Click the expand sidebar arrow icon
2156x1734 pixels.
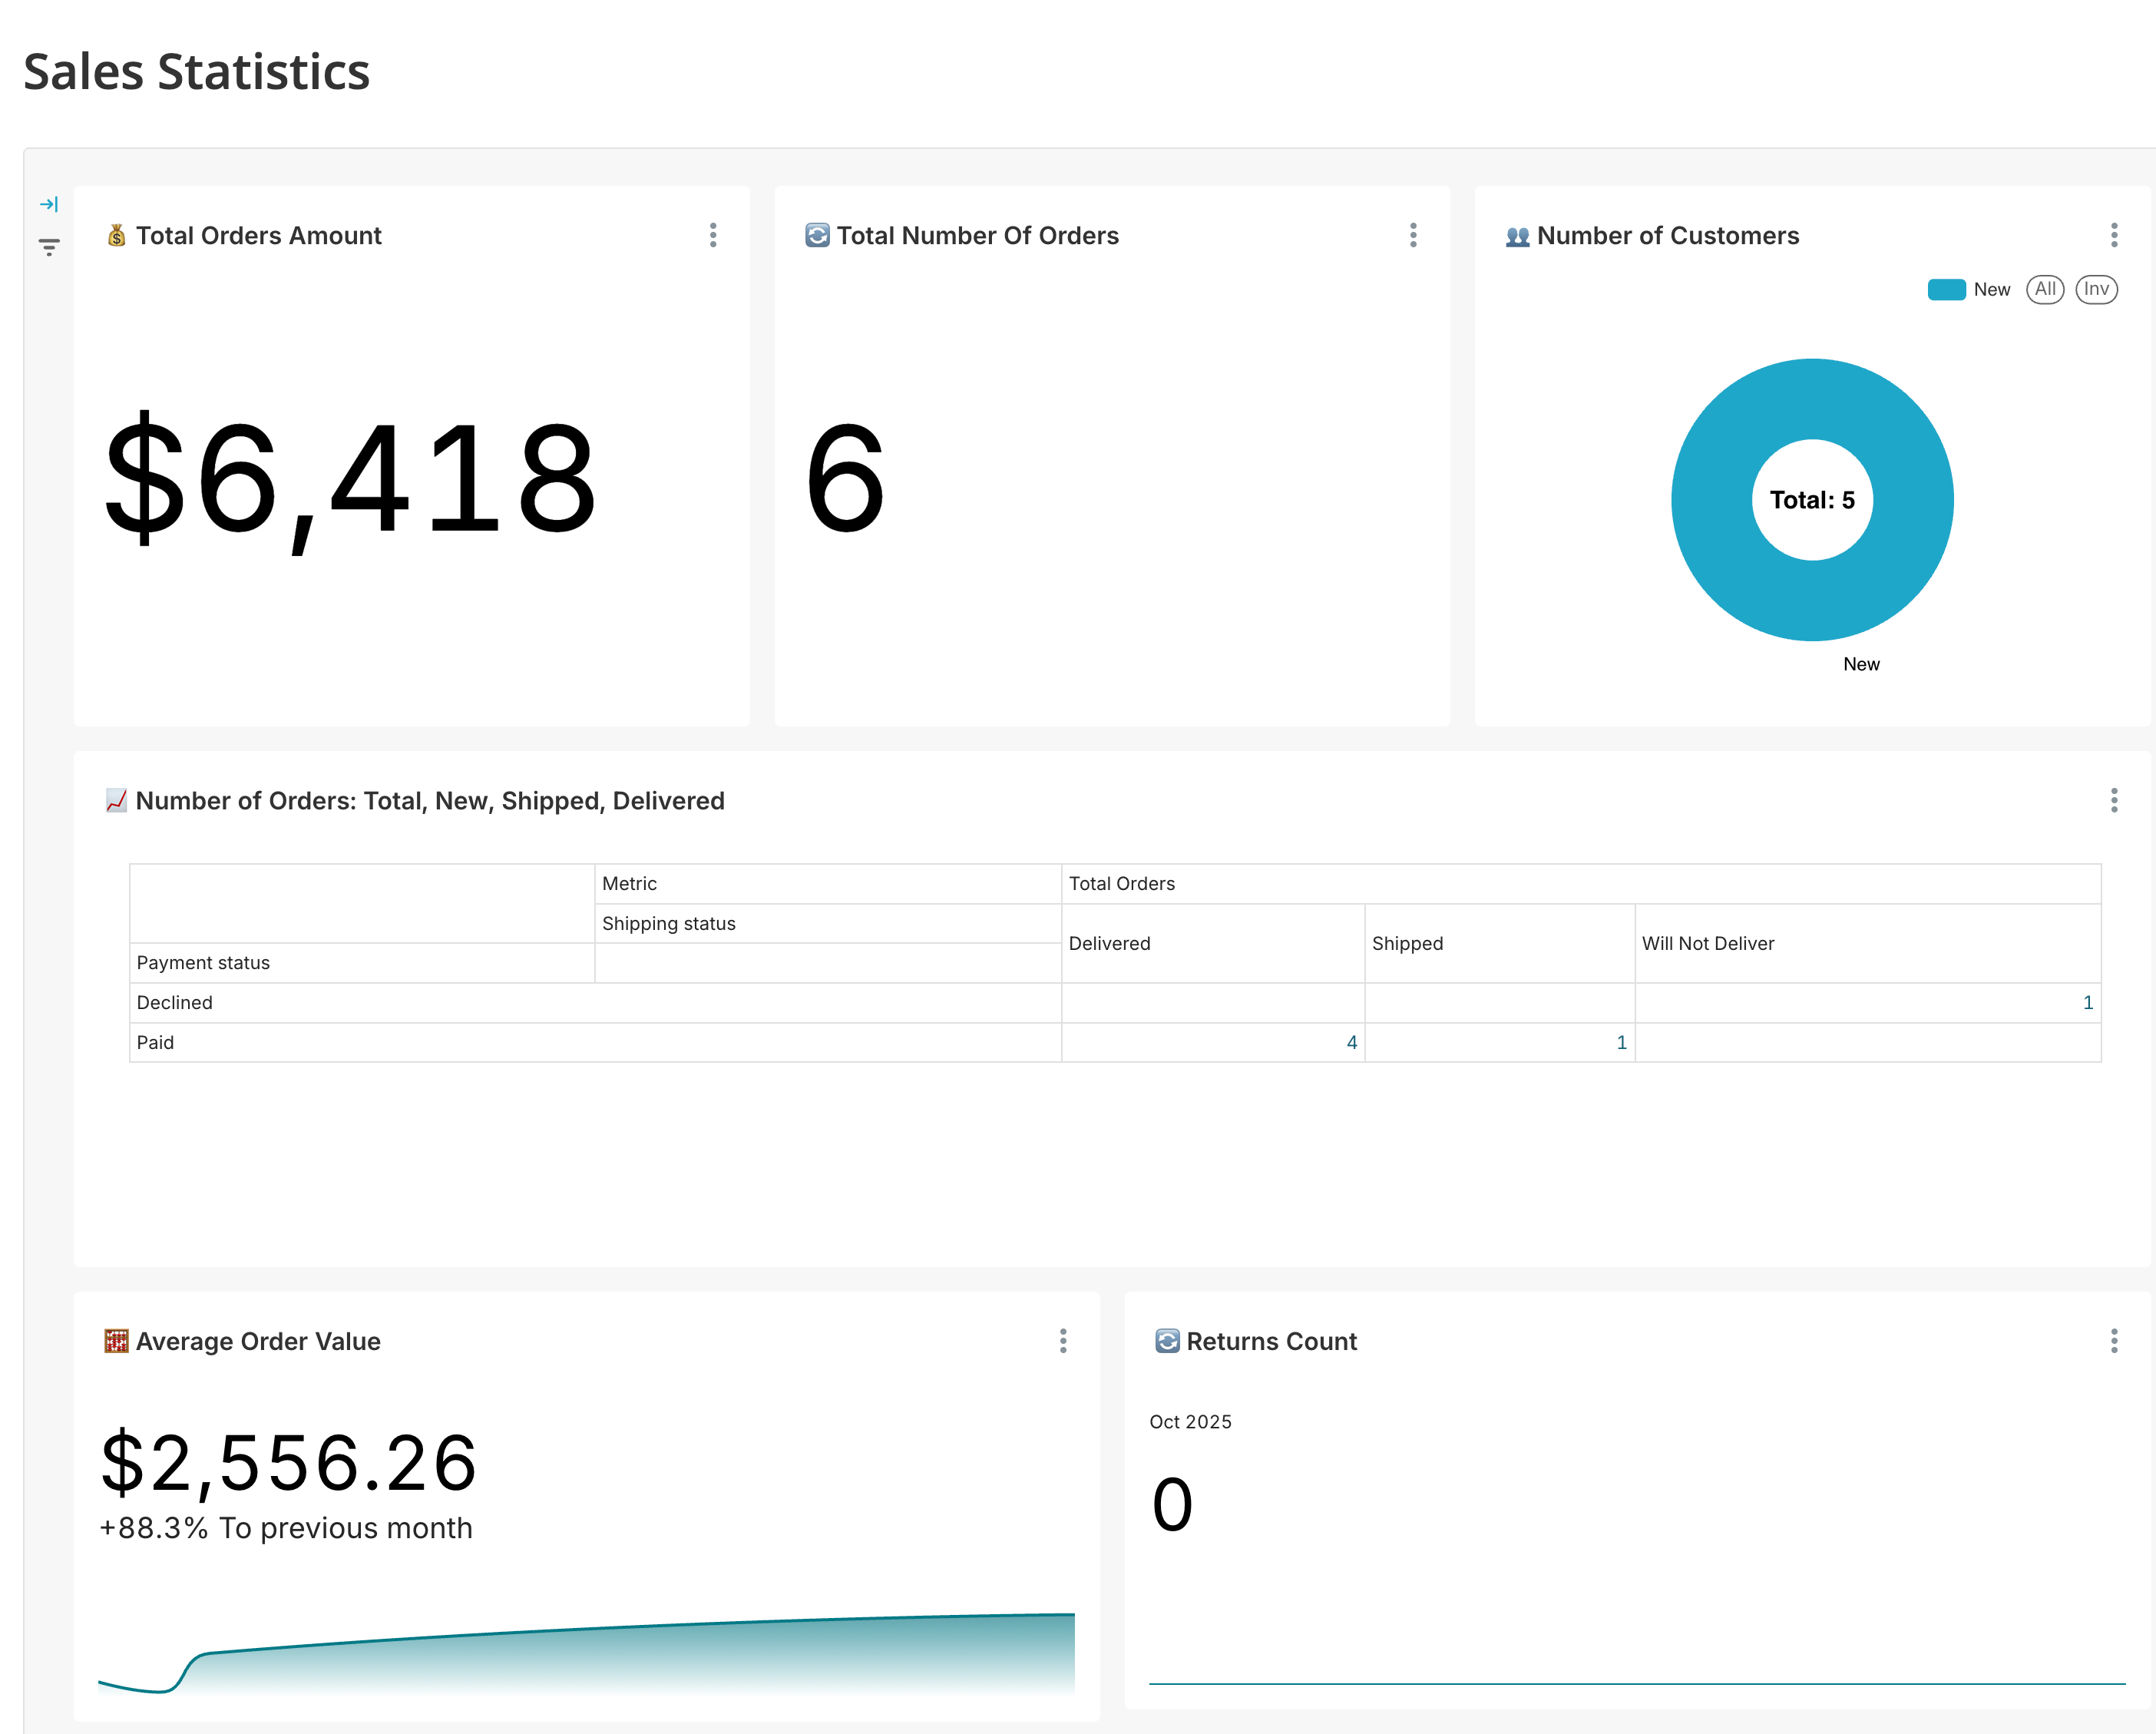49,204
